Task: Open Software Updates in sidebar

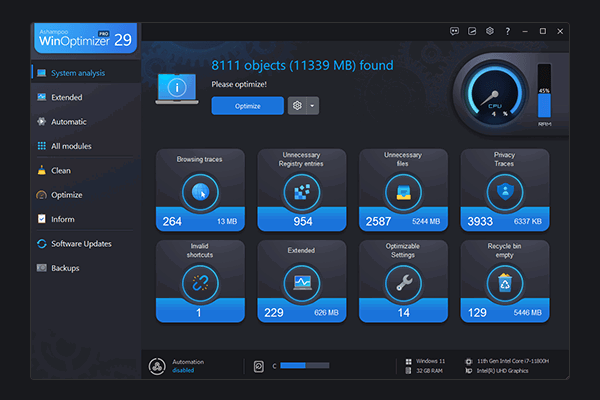Action: pyautogui.click(x=86, y=243)
